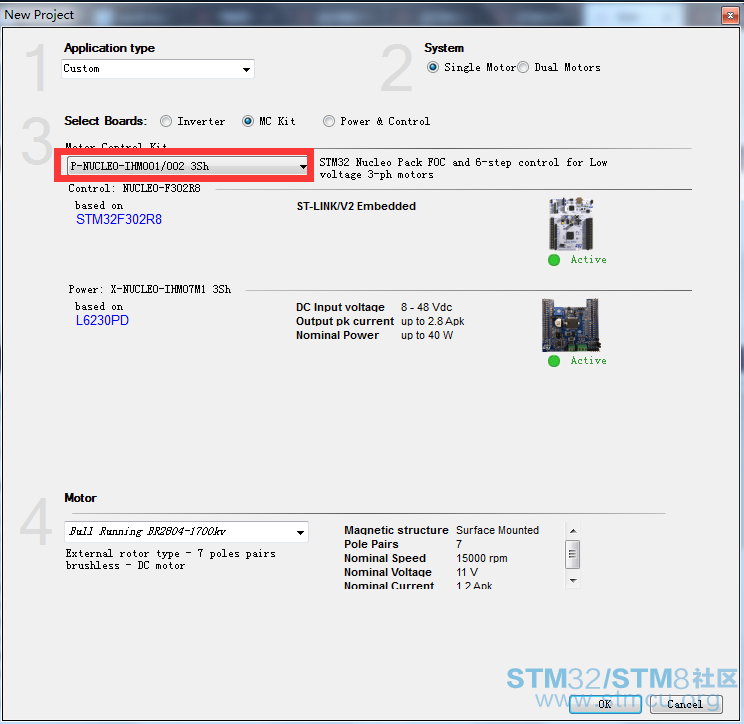Viewport: 744px width, 724px height.
Task: Click the '8 - 48 Vdc' input voltage value
Action: pyautogui.click(x=427, y=307)
